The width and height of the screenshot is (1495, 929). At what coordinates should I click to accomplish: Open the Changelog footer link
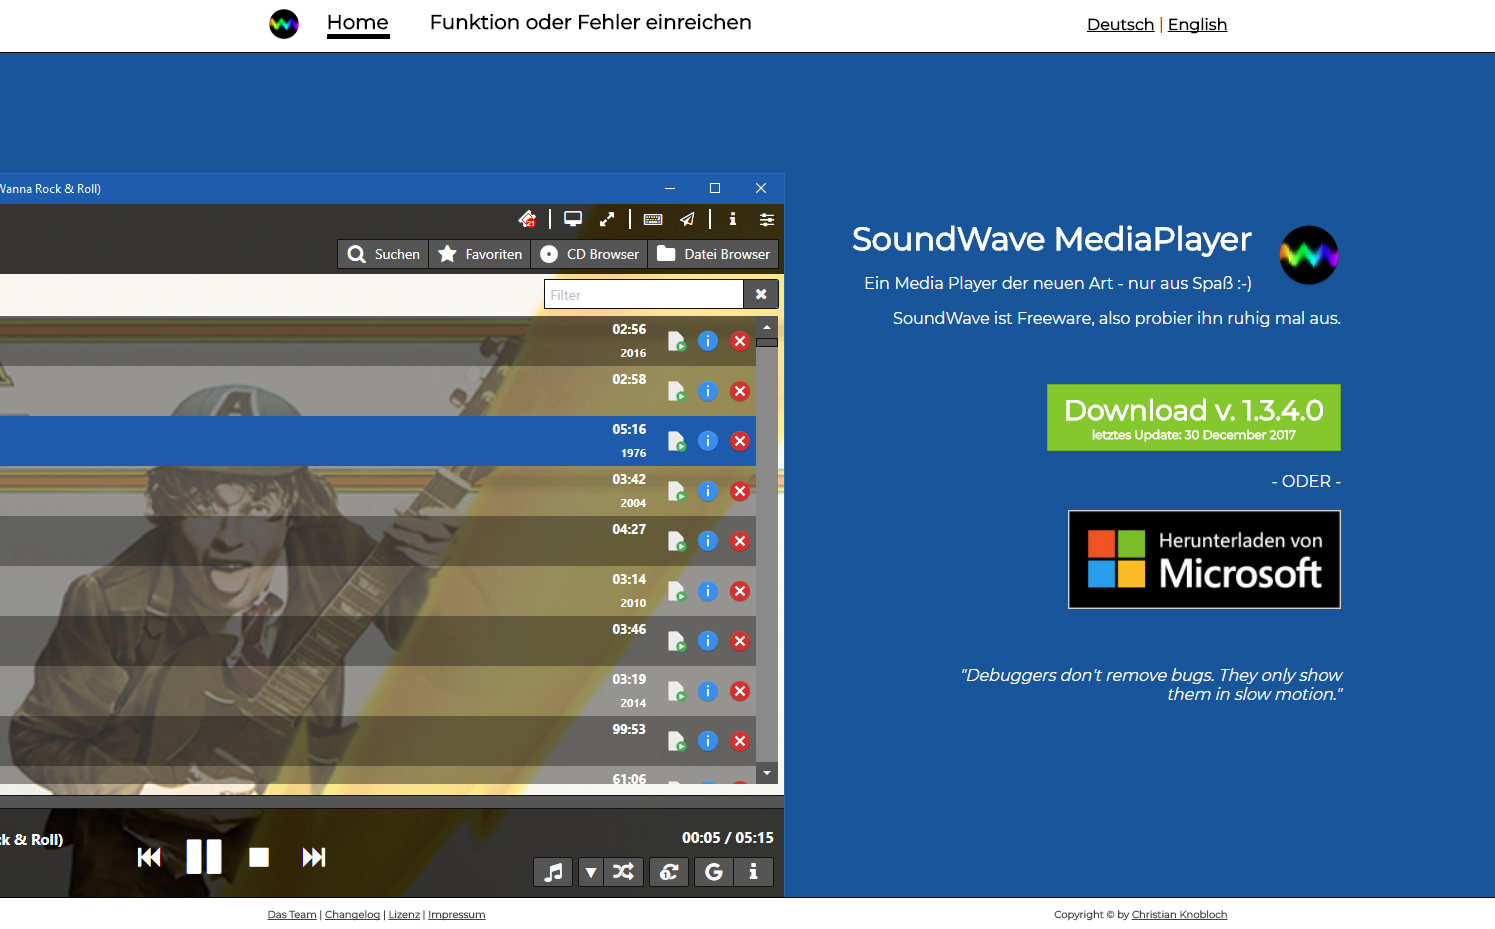(352, 915)
